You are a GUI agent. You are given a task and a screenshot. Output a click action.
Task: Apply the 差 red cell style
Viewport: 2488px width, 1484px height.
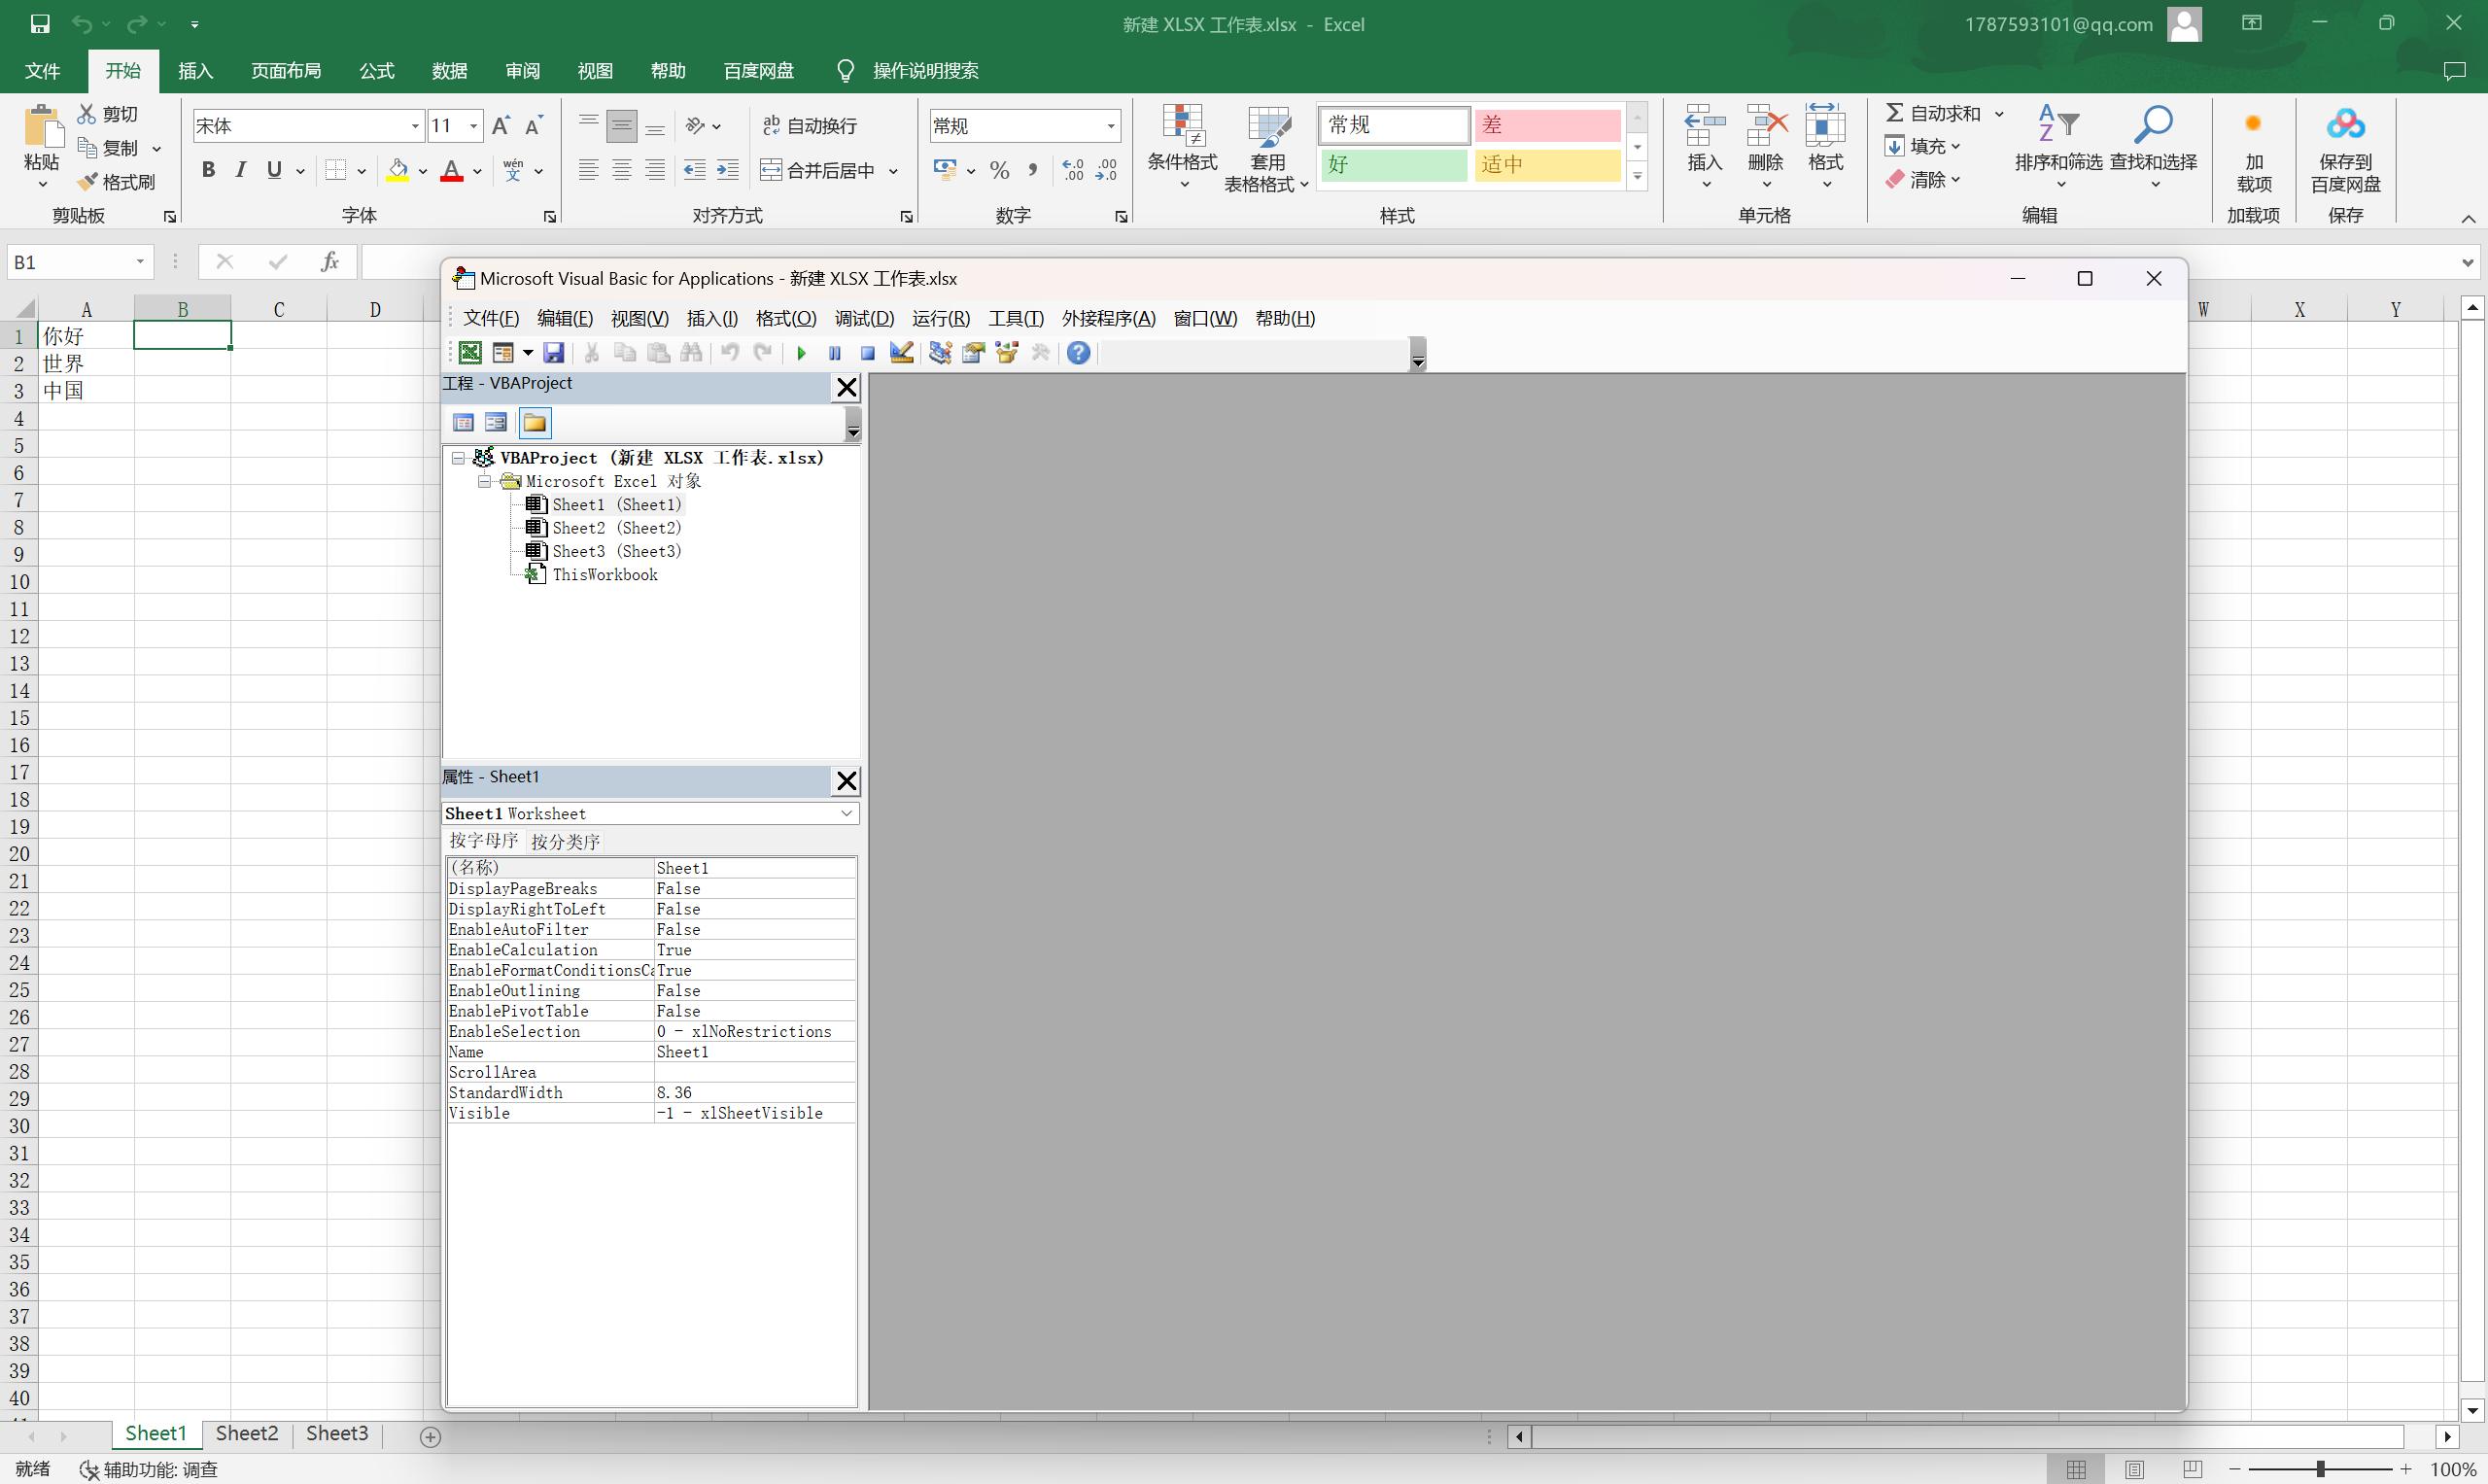[x=1547, y=125]
